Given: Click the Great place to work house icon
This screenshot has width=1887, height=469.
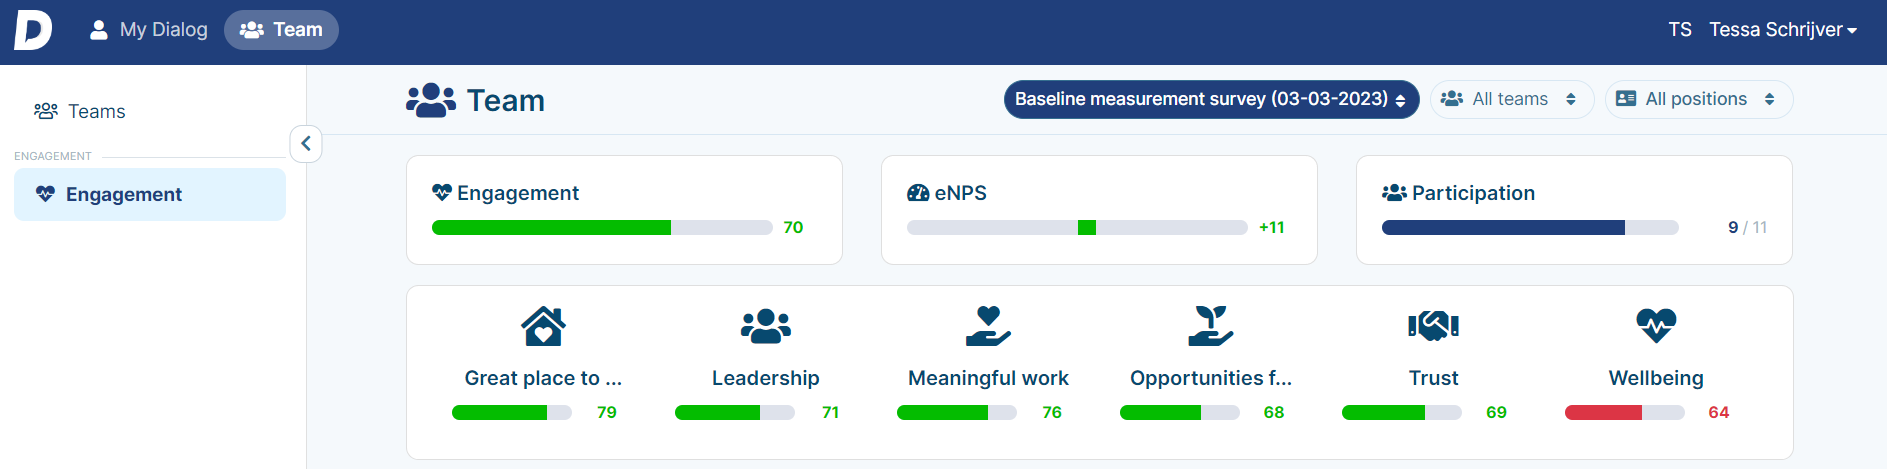Looking at the screenshot, I should coord(543,325).
